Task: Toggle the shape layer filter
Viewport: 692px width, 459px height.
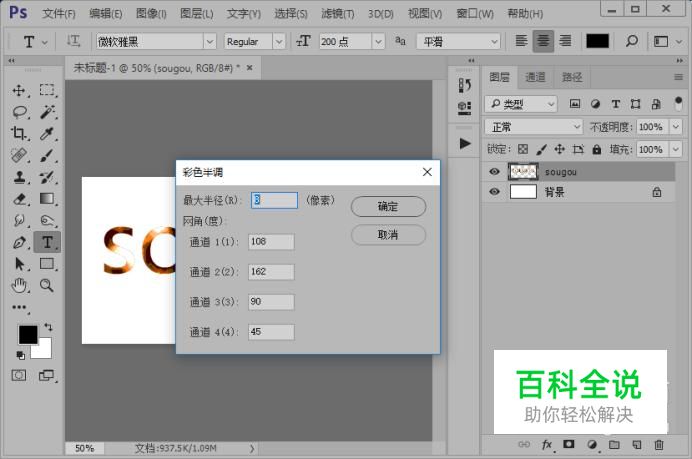Action: 636,104
